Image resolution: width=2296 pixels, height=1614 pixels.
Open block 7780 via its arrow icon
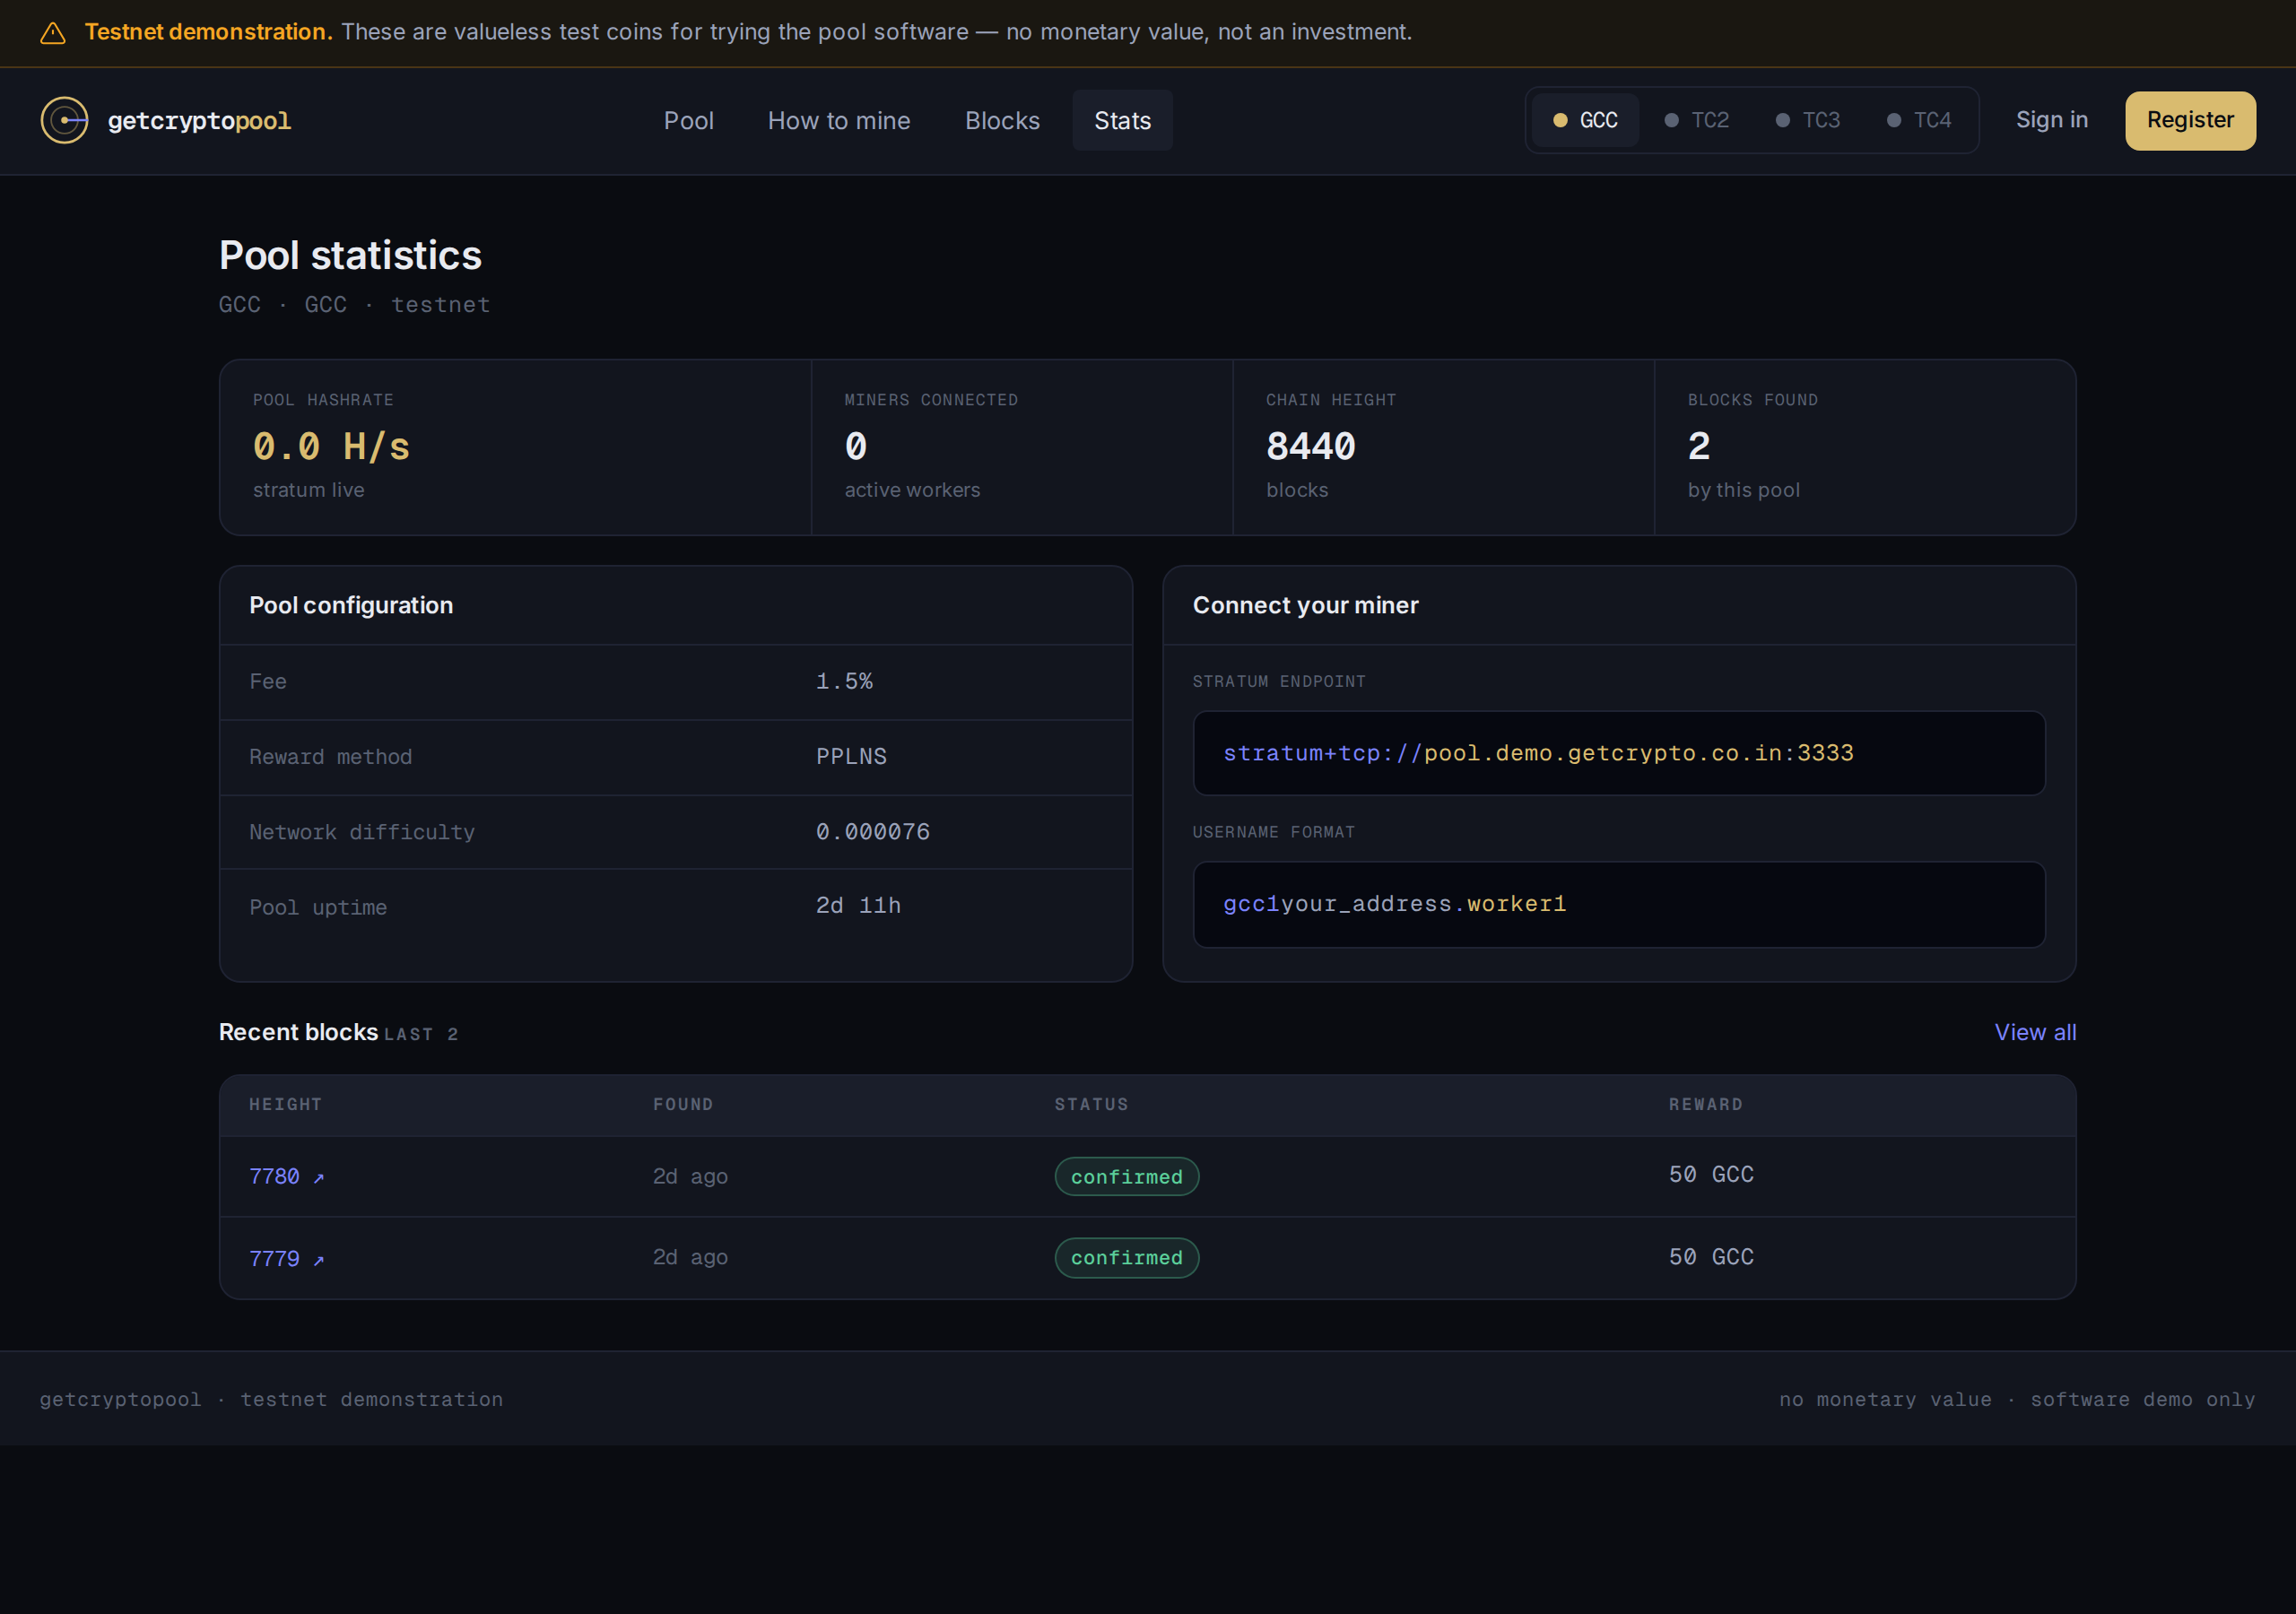(319, 1178)
